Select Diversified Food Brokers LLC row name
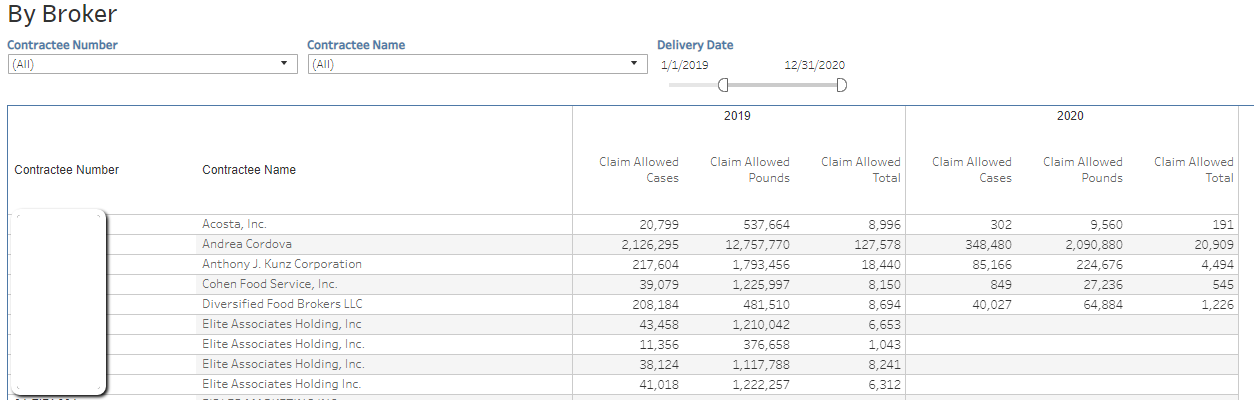The height and width of the screenshot is (400, 1254). [282, 305]
